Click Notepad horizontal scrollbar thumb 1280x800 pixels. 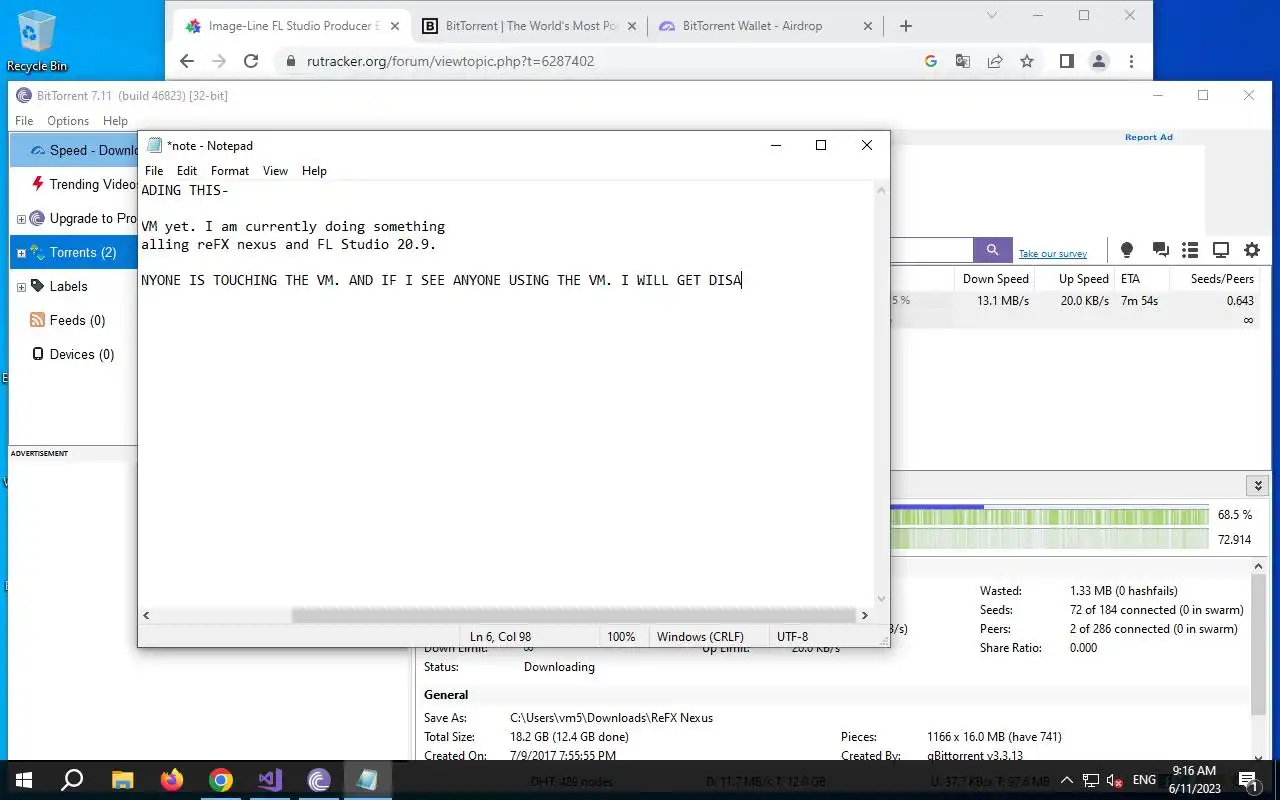574,616
